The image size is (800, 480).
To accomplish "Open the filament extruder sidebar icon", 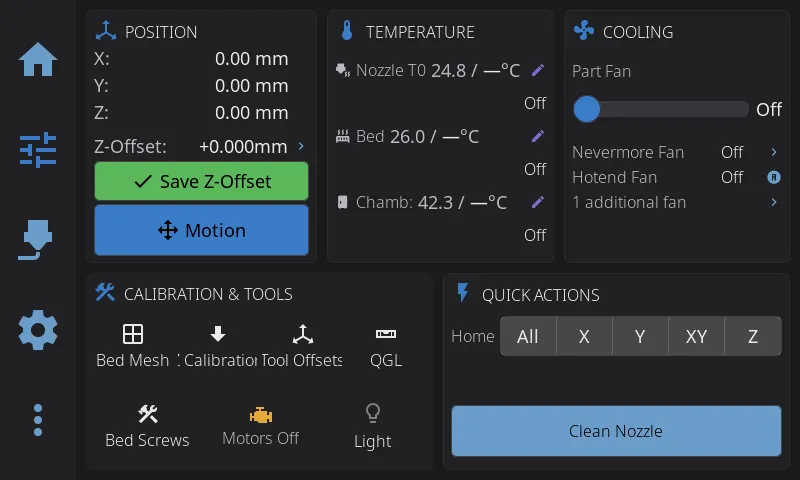I will point(38,240).
